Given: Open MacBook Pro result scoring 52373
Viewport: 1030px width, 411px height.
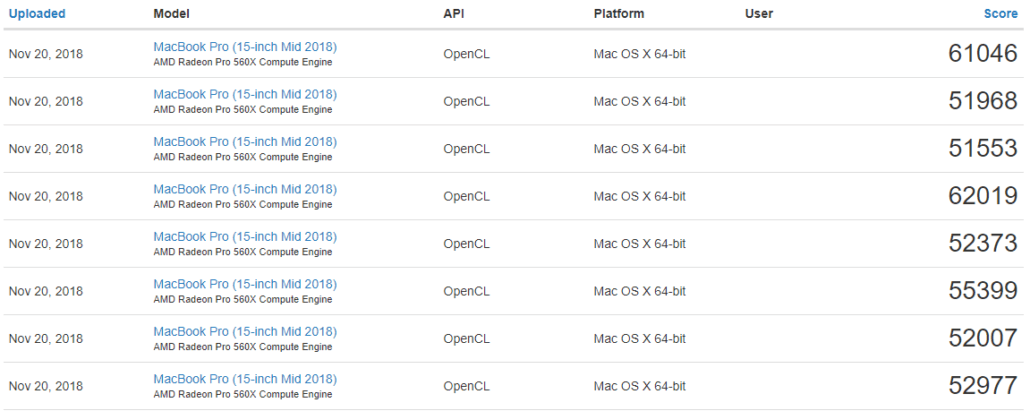Looking at the screenshot, I should tap(245, 236).
